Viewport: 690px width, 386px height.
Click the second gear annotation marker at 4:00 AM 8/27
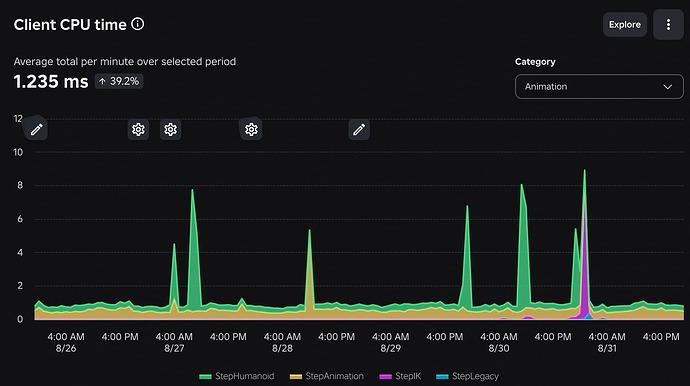[x=171, y=129]
